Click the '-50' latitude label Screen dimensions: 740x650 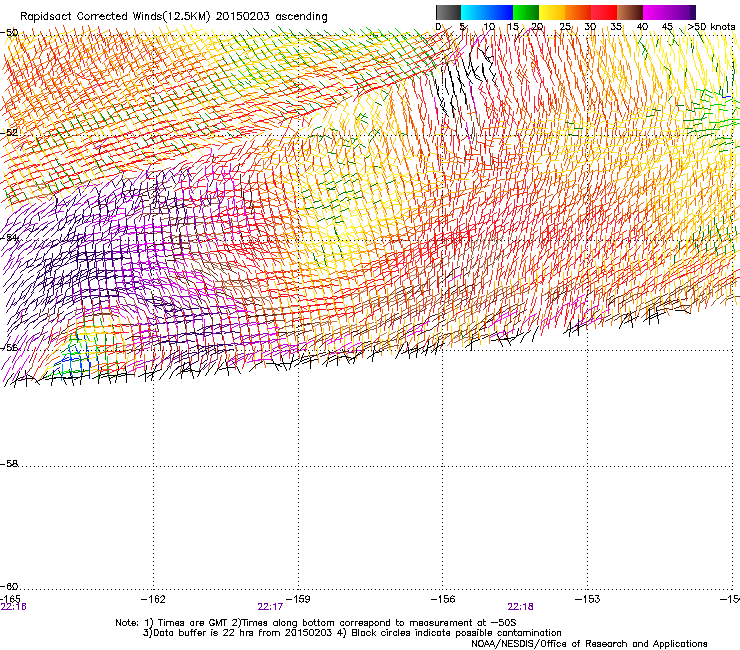9,33
